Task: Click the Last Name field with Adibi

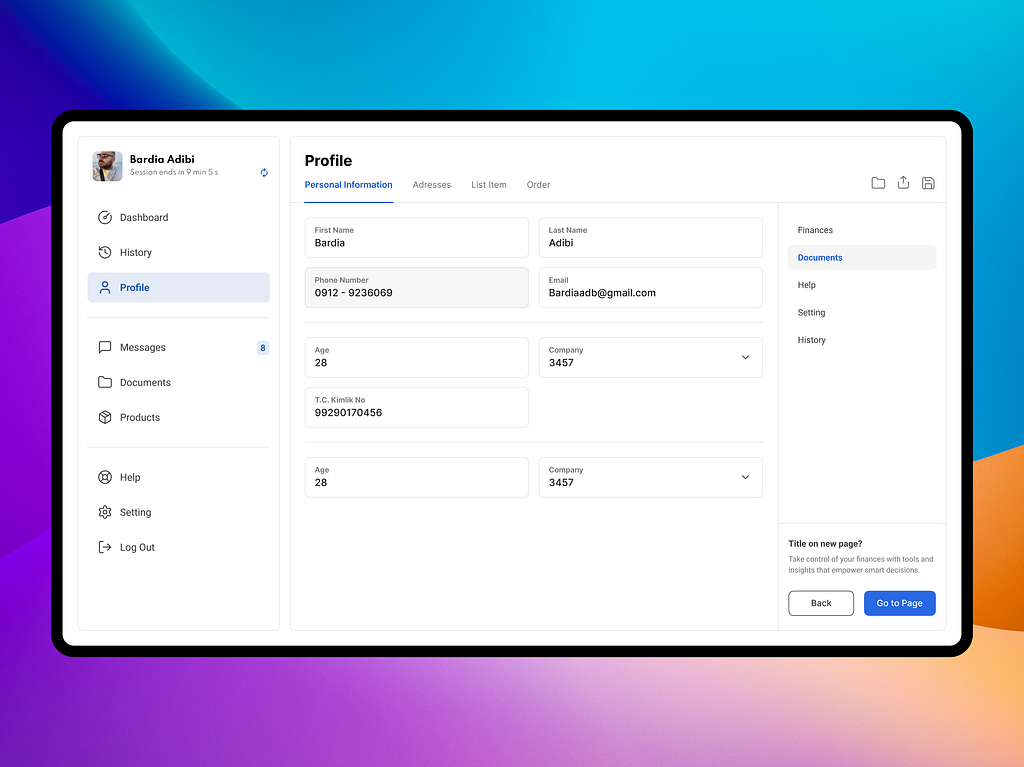Action: pos(650,237)
